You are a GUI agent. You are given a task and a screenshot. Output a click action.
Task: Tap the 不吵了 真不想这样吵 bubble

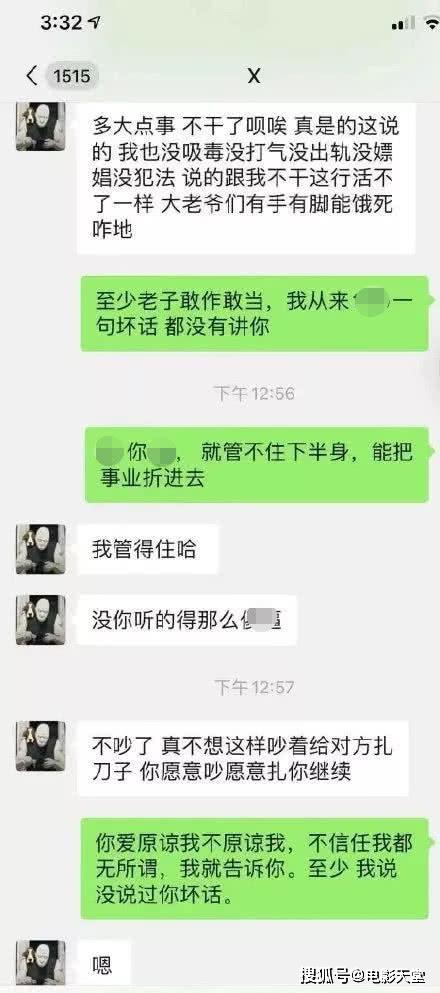(x=242, y=759)
